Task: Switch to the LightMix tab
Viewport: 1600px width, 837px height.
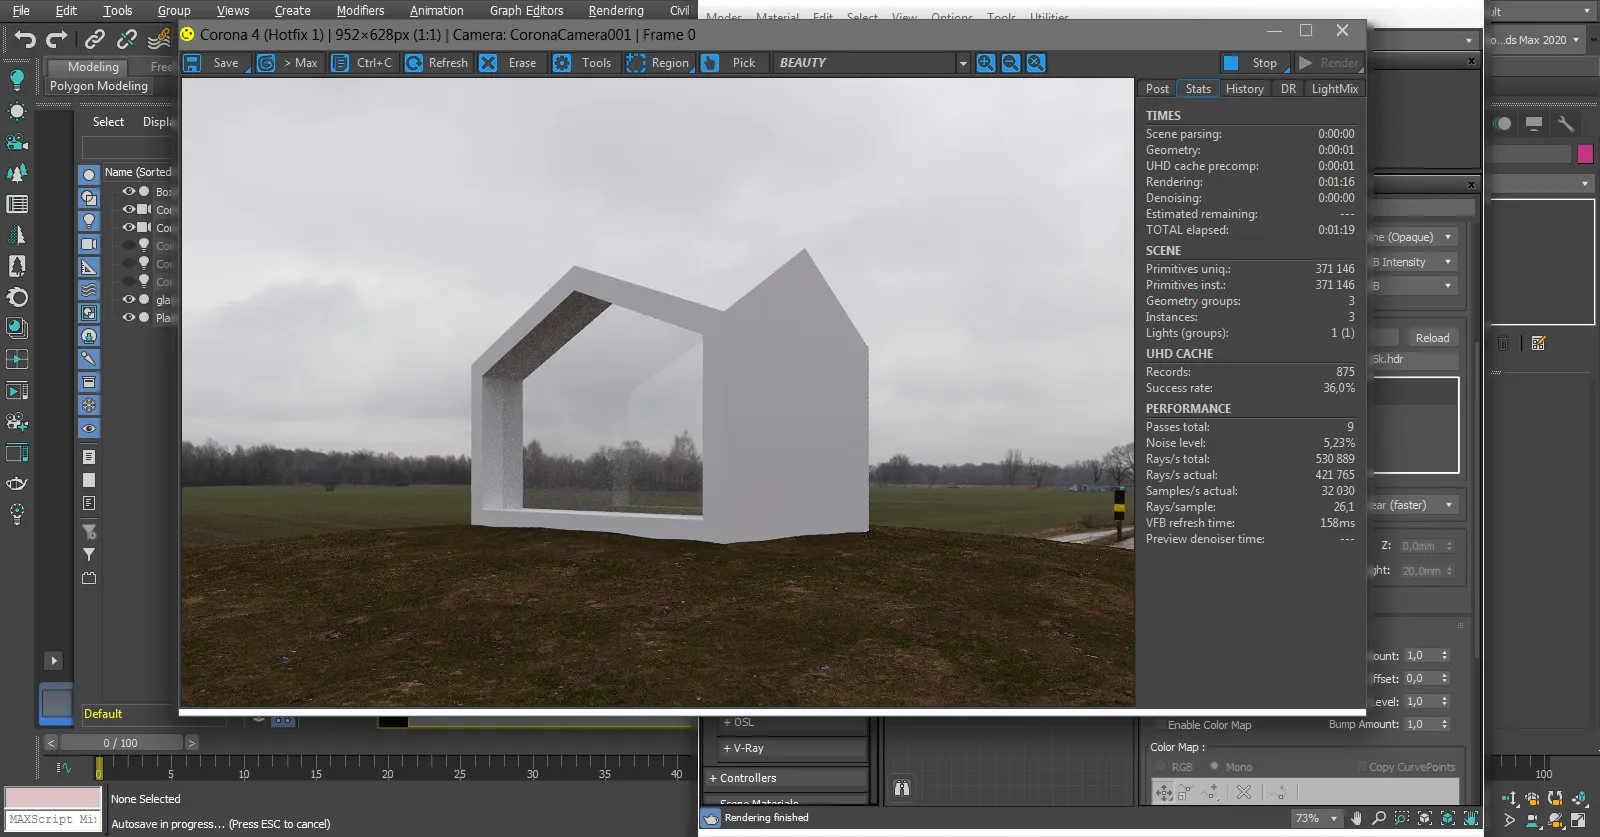Action: click(1334, 89)
